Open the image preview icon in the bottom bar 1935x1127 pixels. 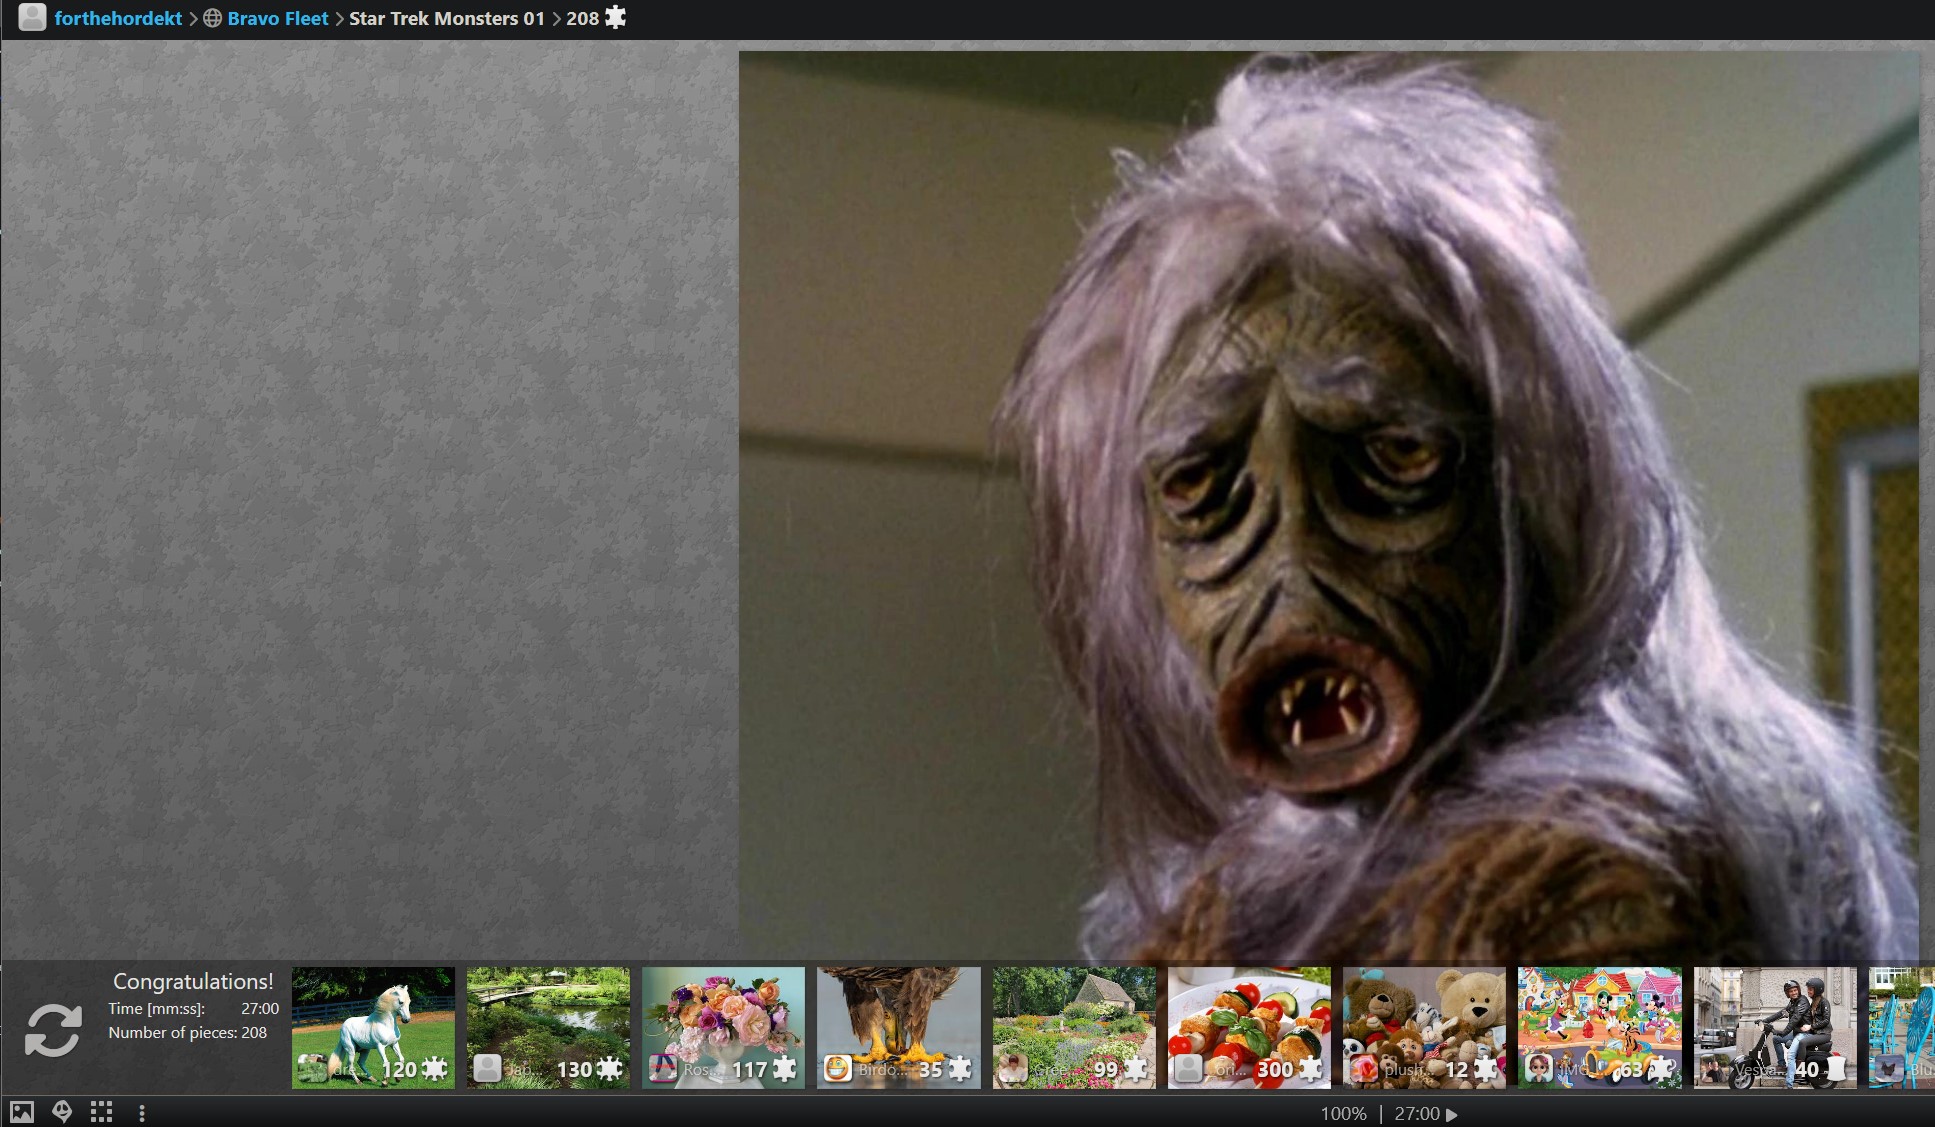(22, 1112)
